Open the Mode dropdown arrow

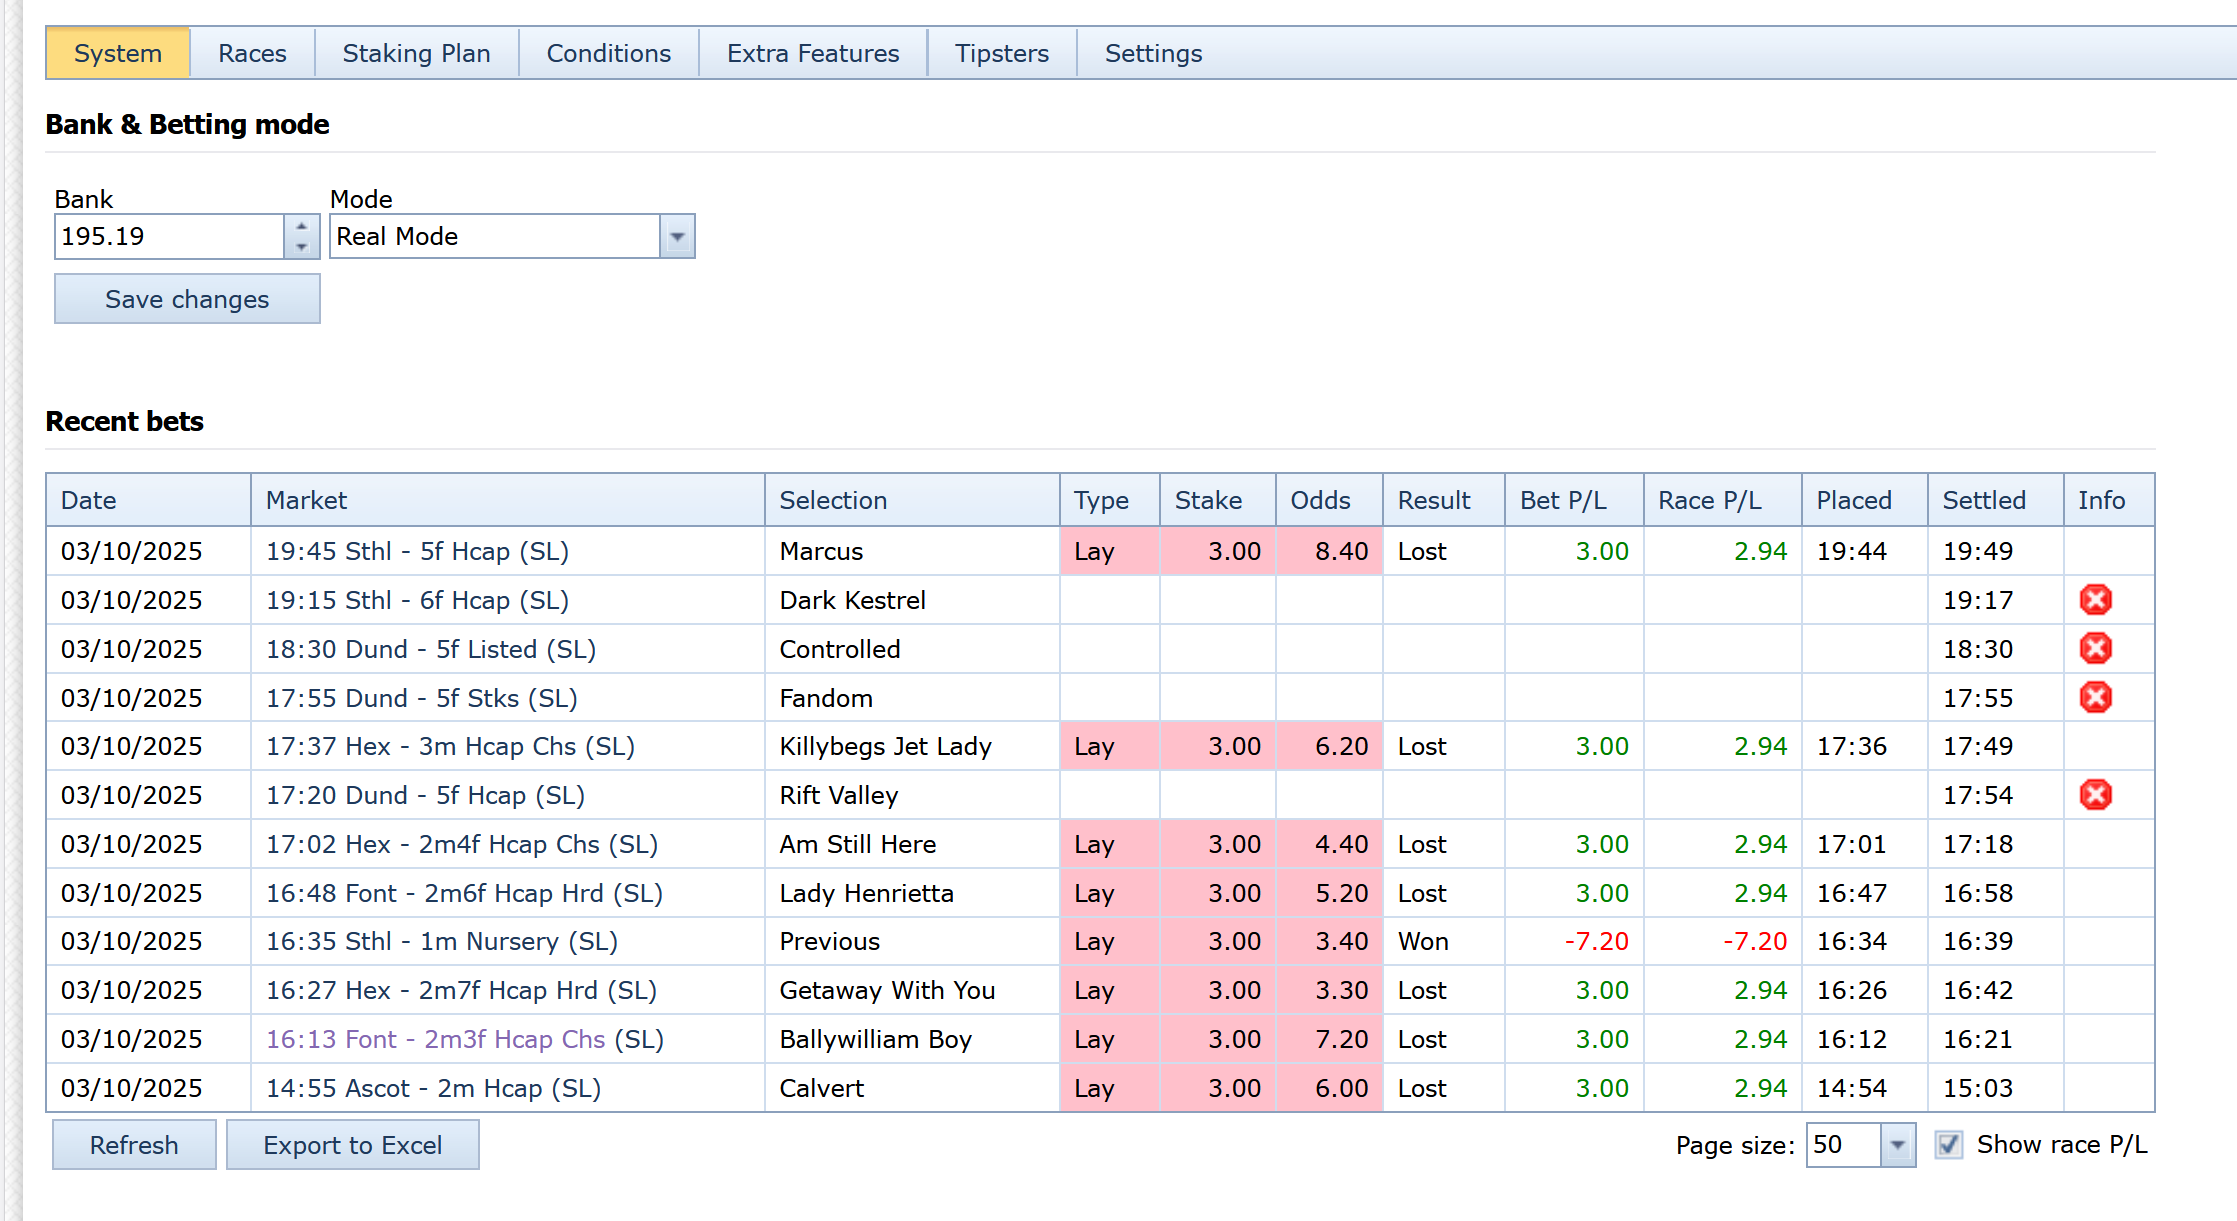point(677,237)
